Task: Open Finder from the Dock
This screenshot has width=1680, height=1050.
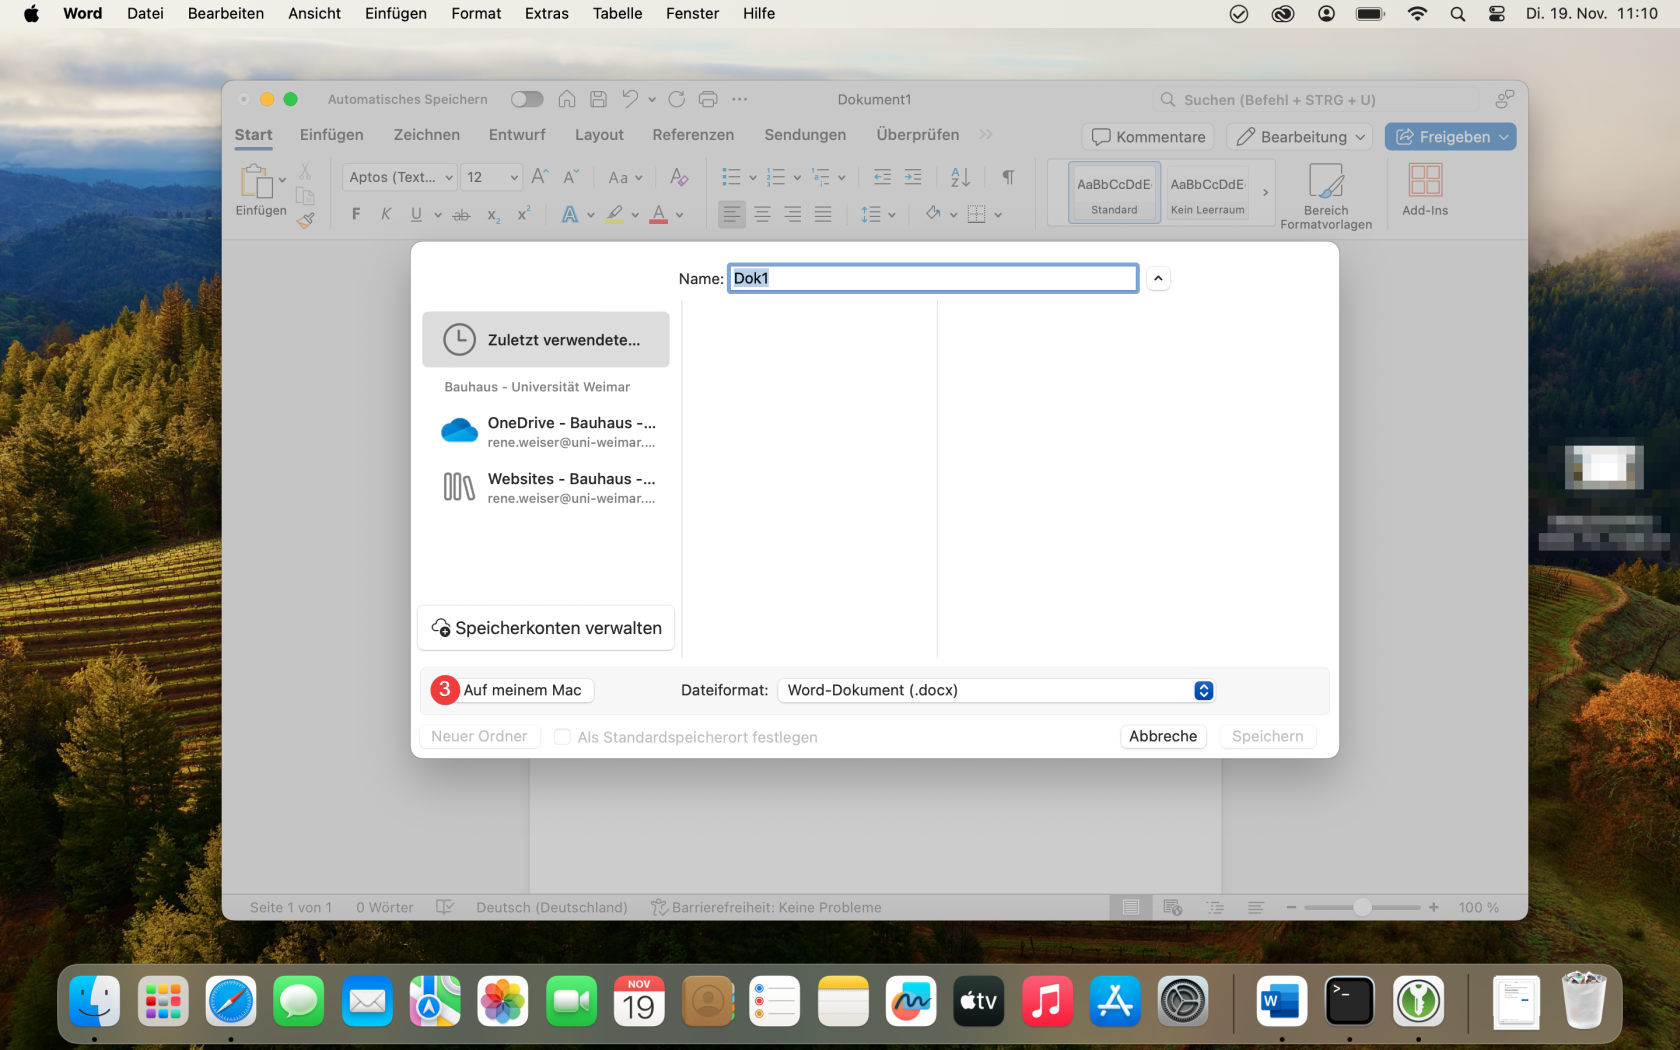Action: tap(94, 1001)
